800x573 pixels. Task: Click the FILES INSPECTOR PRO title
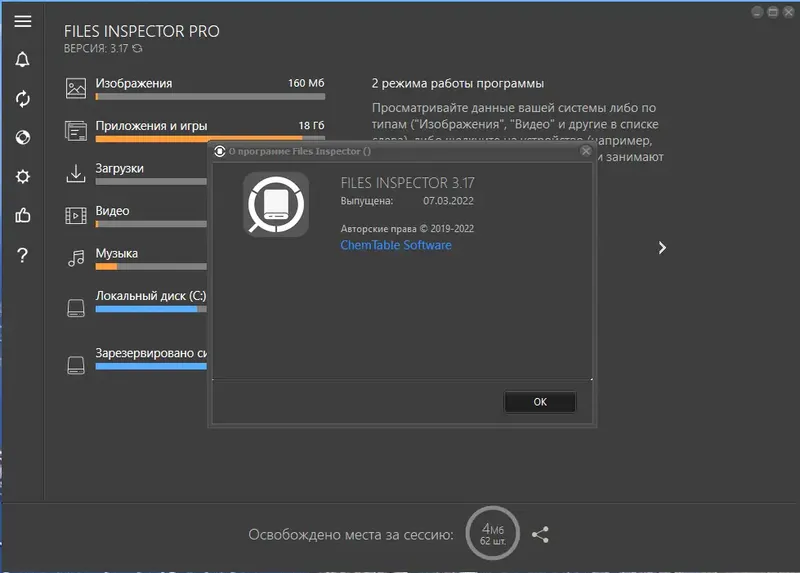pyautogui.click(x=142, y=31)
